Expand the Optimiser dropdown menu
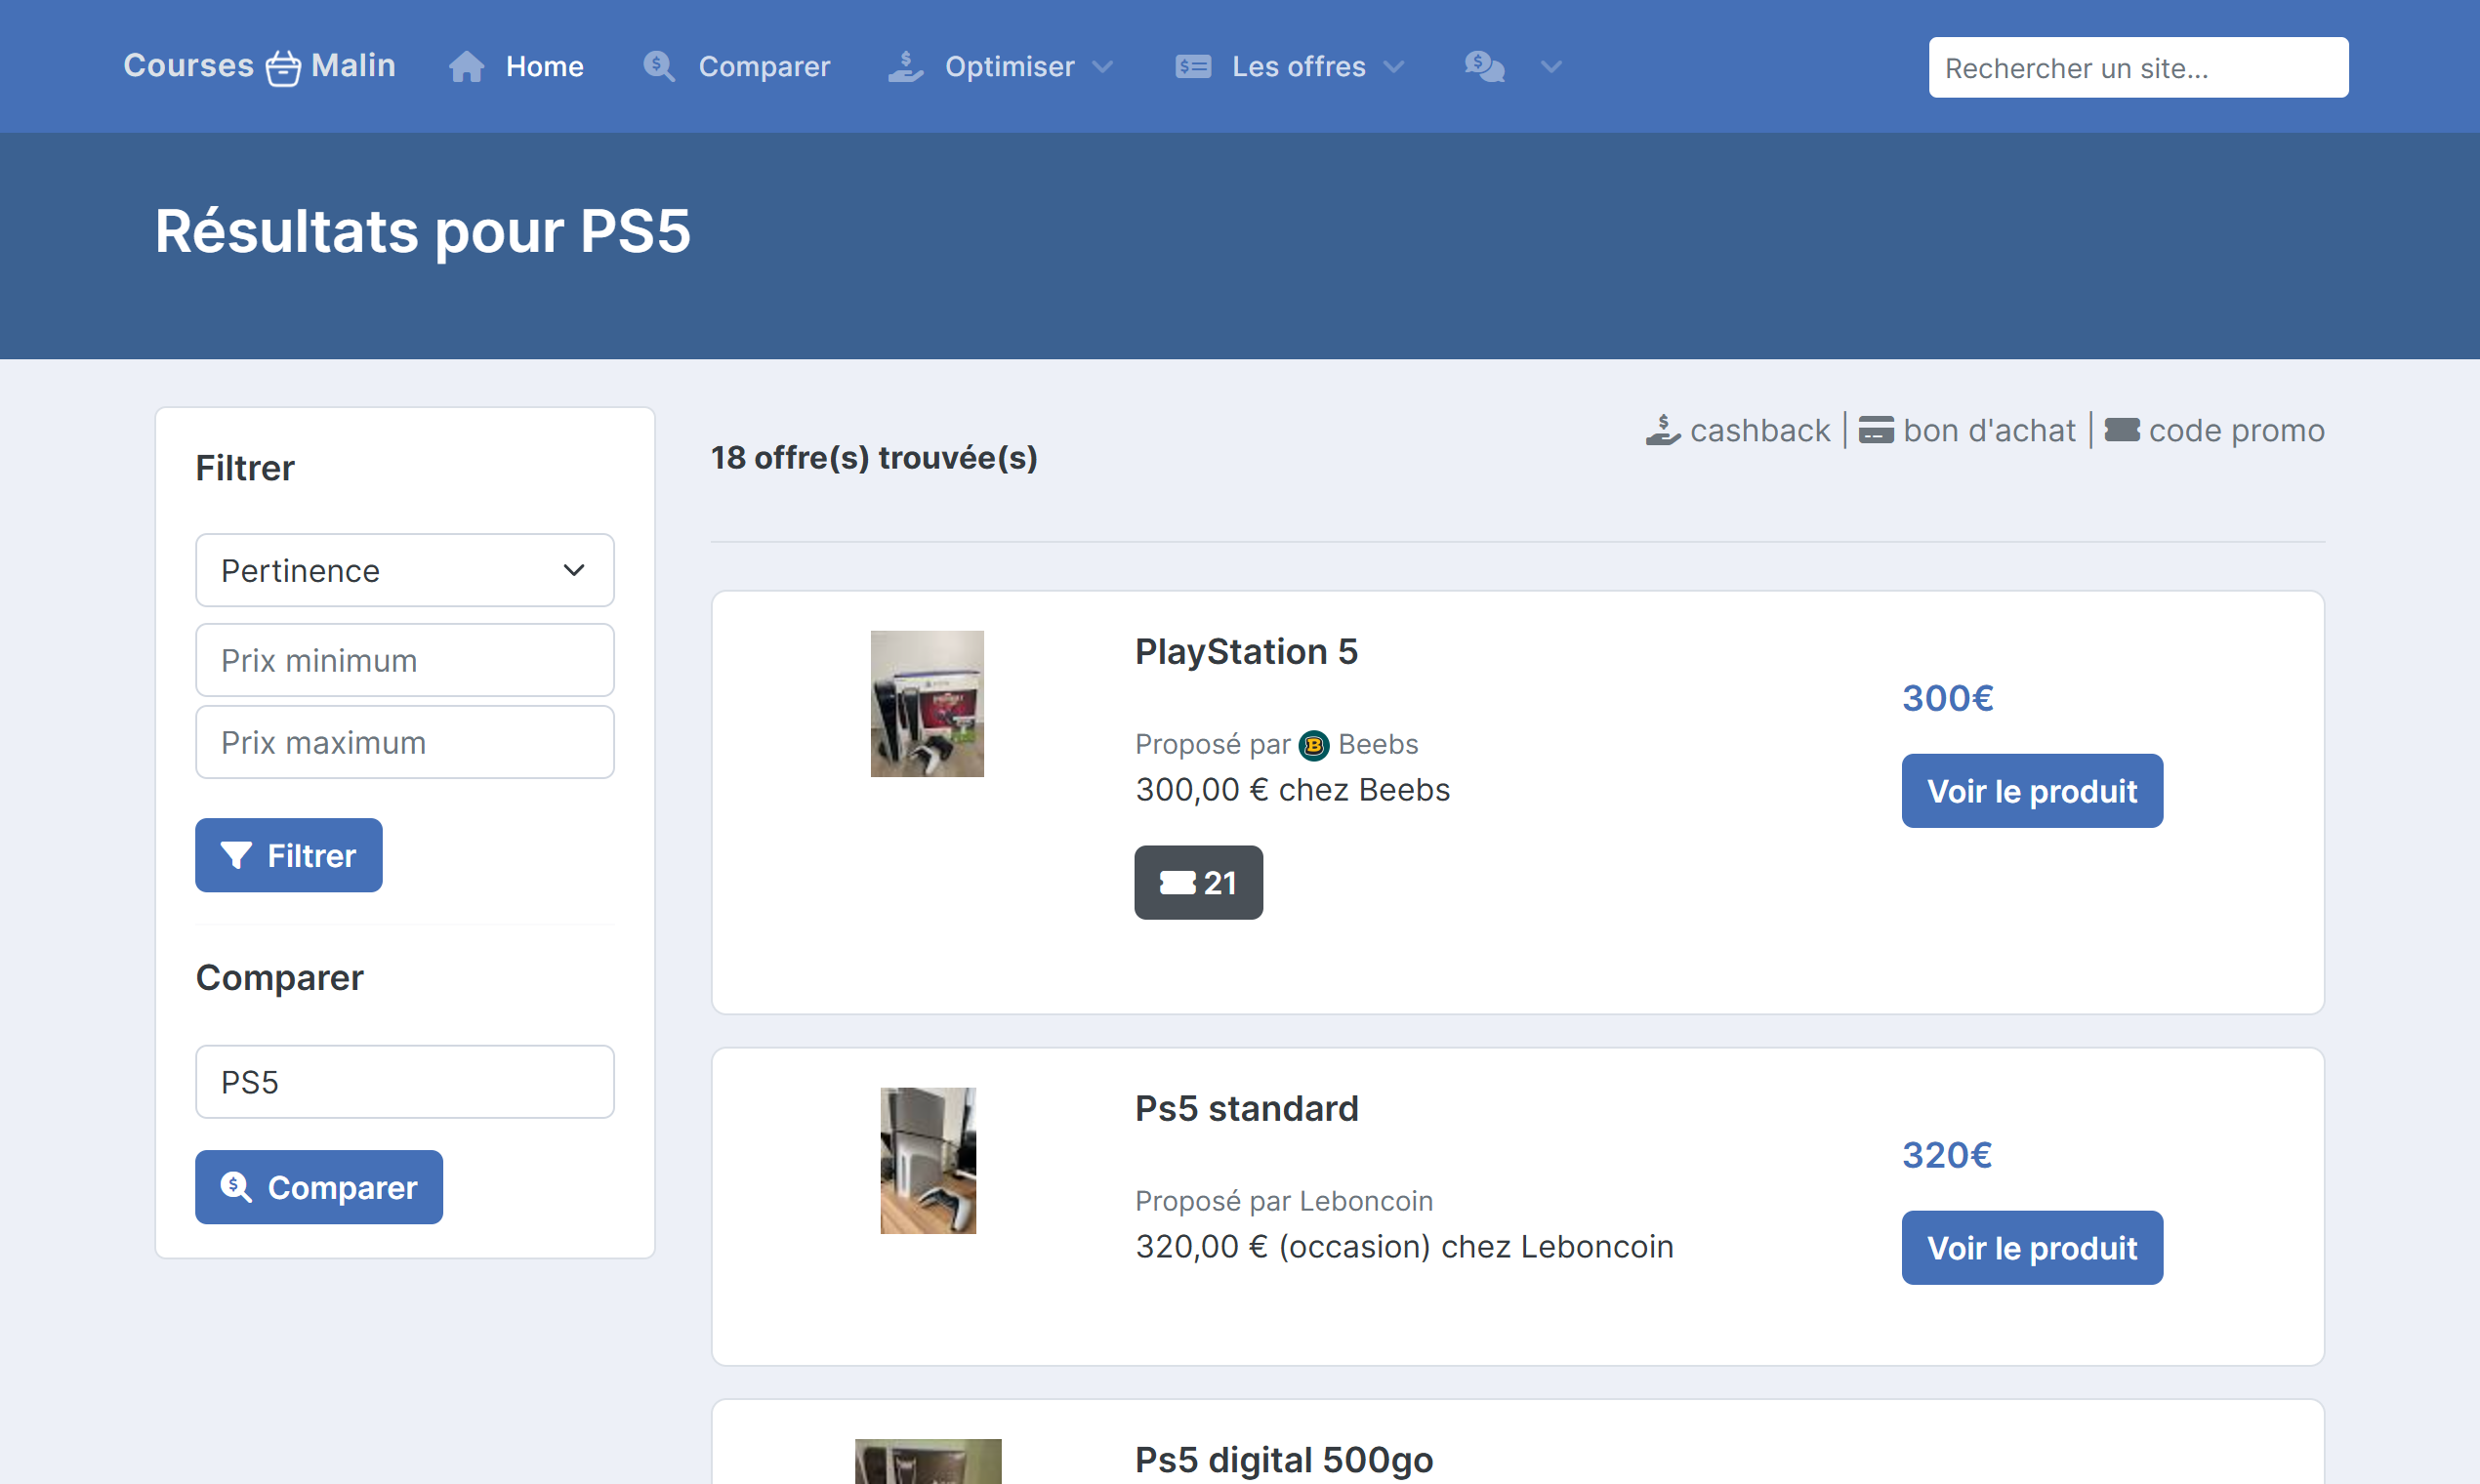 [1001, 67]
